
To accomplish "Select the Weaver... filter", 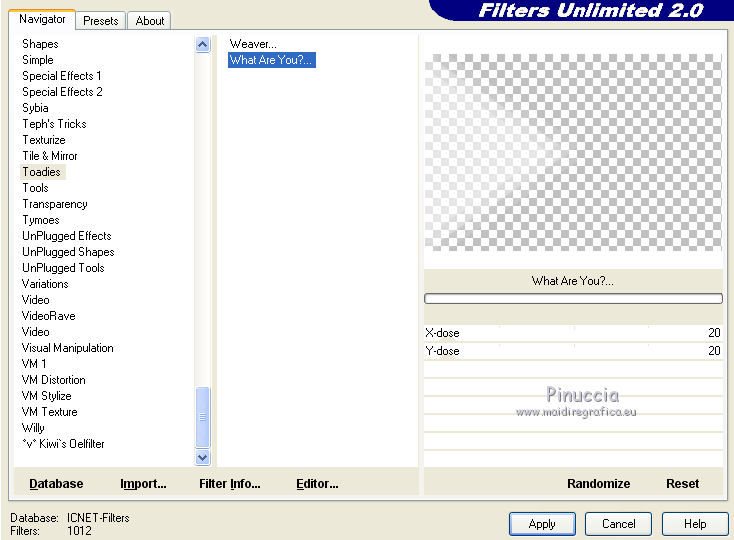I will pos(253,44).
